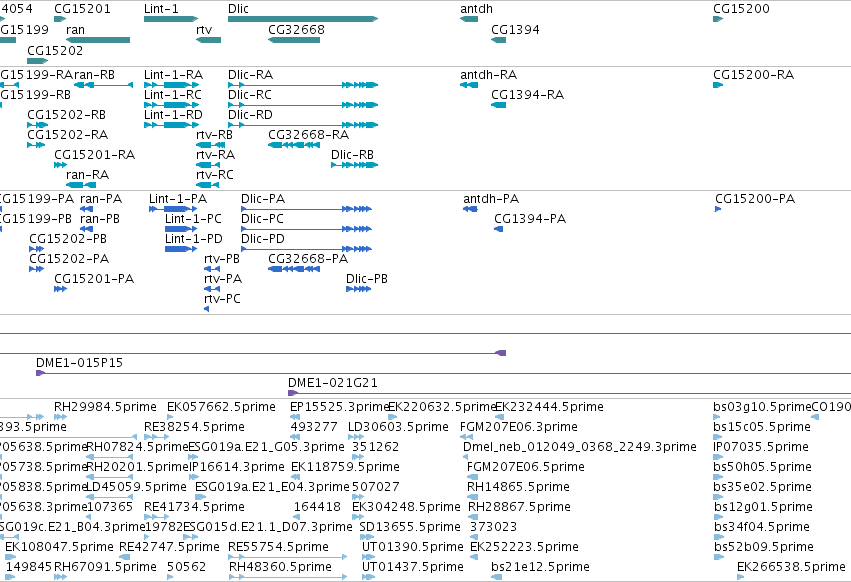
Task: Select the CG15202-PB protein label
Action: pos(68,239)
